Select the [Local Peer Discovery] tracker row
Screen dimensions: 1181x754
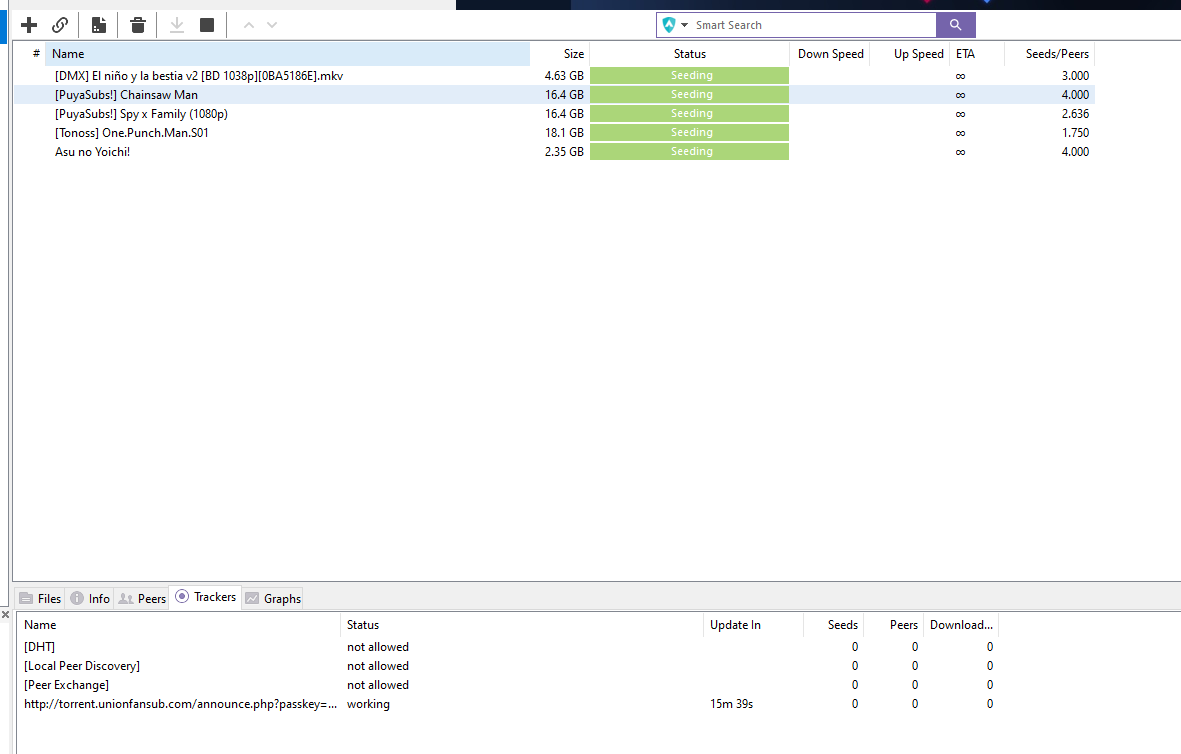pos(508,666)
